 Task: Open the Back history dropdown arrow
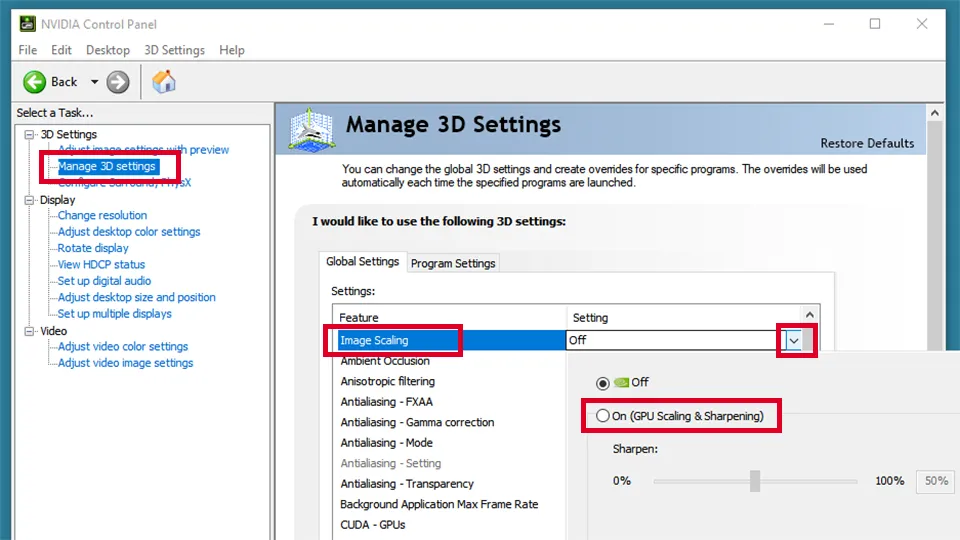(94, 82)
